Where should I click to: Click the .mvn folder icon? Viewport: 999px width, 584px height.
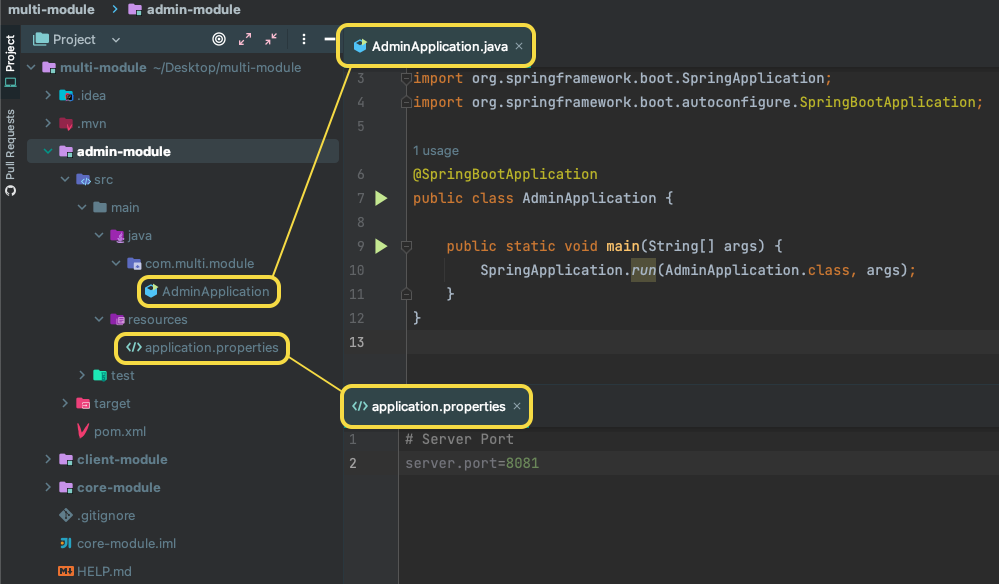coord(66,124)
